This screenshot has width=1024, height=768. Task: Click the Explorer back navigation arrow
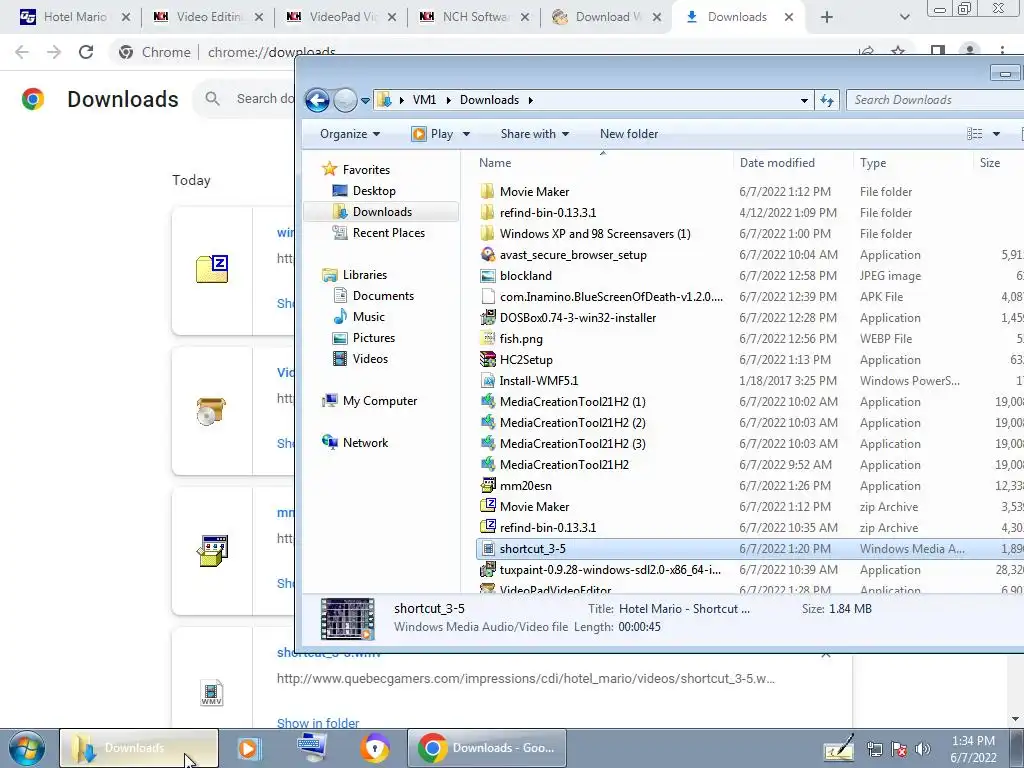click(317, 100)
